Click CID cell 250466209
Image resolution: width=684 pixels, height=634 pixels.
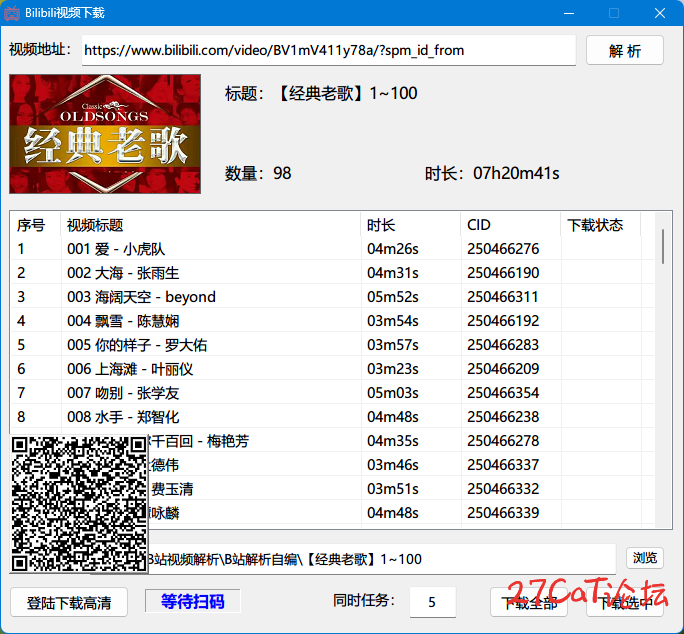pyautogui.click(x=503, y=369)
